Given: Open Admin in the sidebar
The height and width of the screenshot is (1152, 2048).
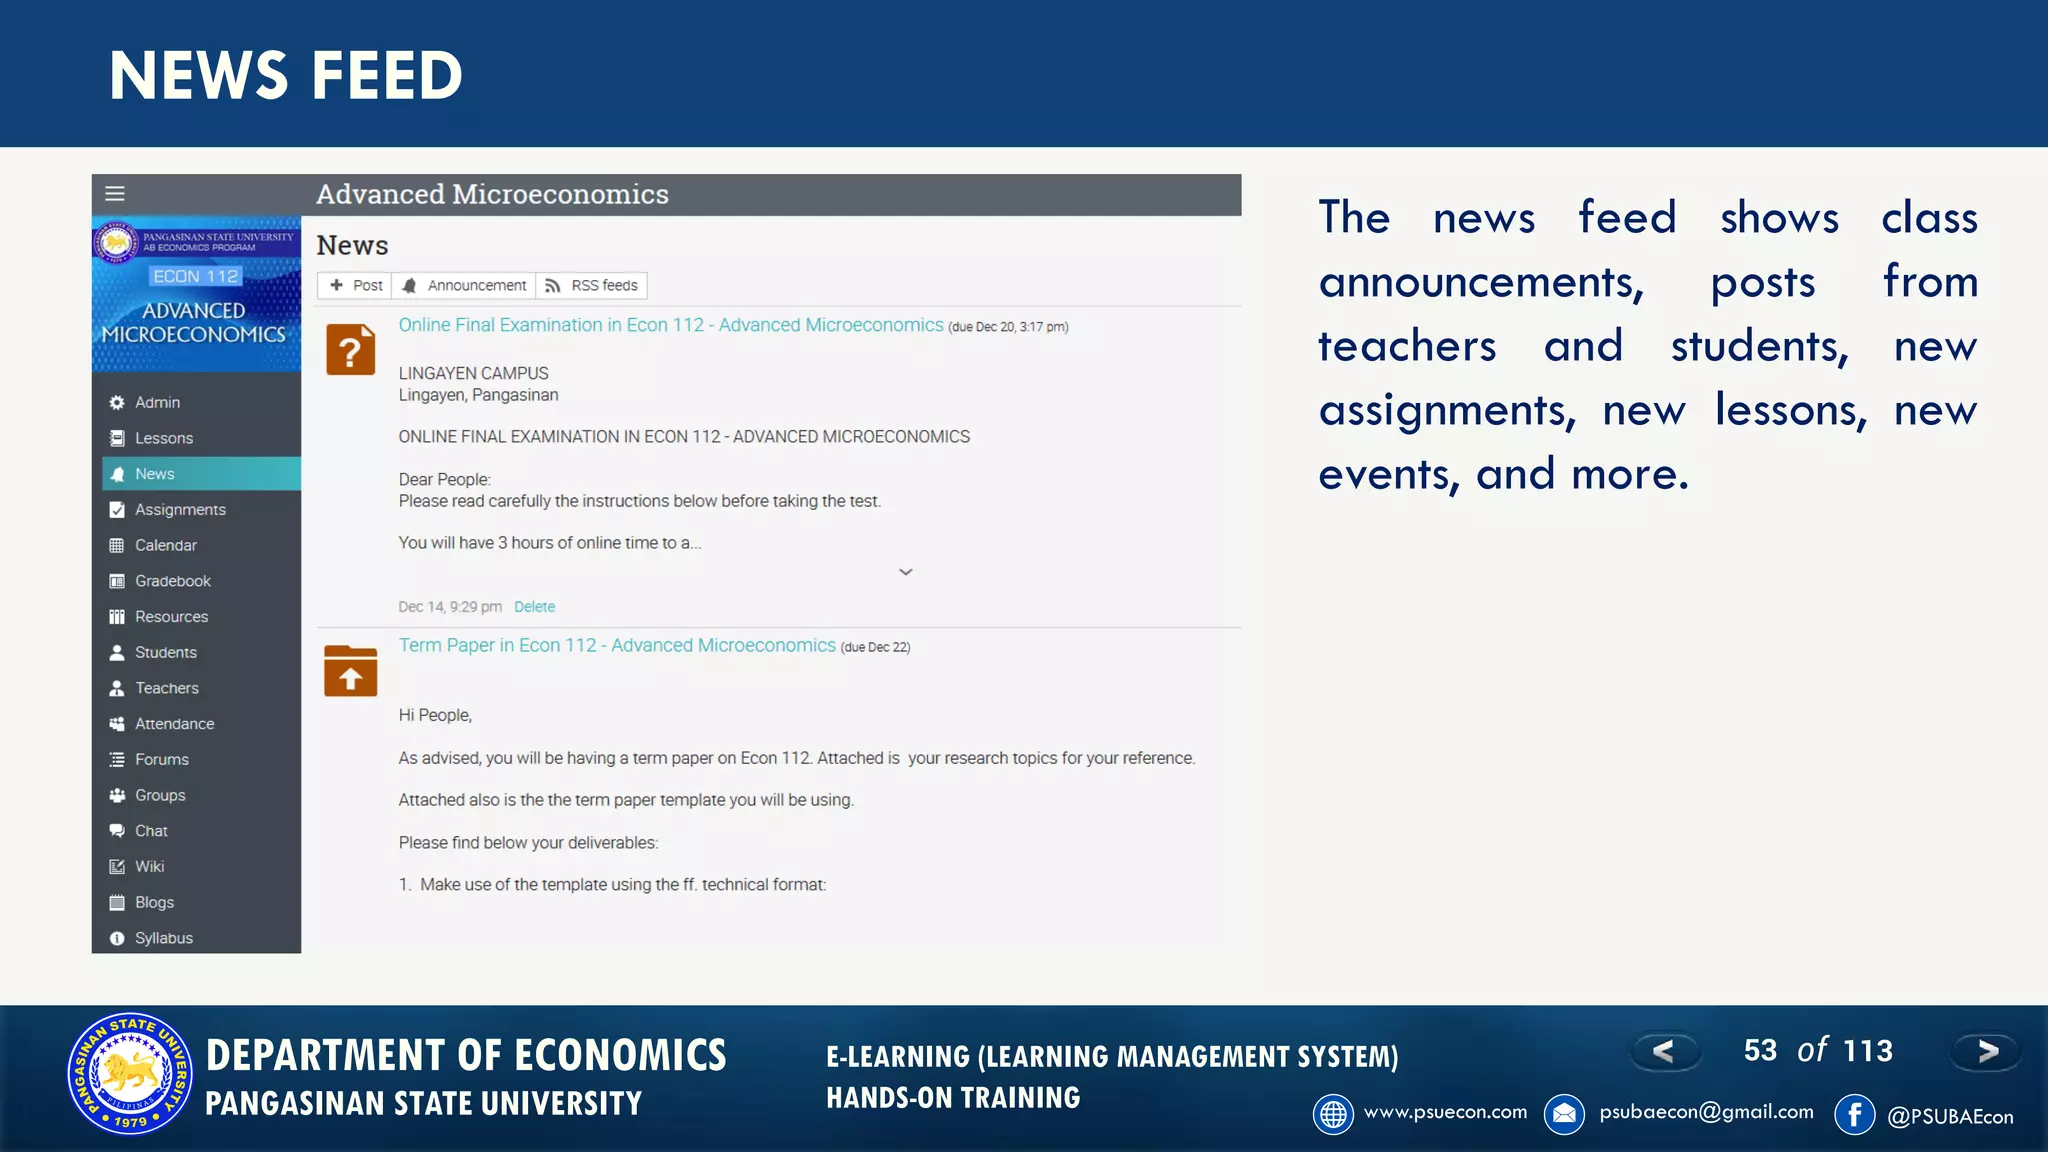Looking at the screenshot, I should coord(201,402).
